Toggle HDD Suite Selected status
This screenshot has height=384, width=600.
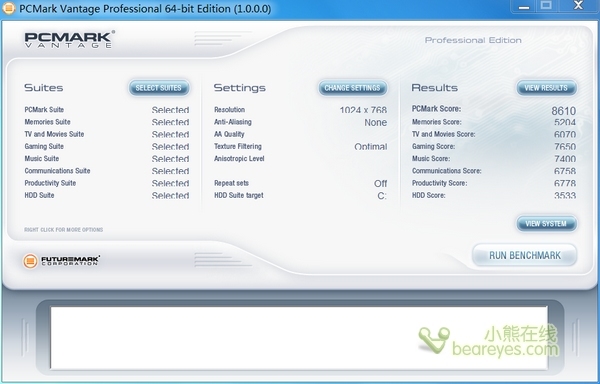(170, 195)
